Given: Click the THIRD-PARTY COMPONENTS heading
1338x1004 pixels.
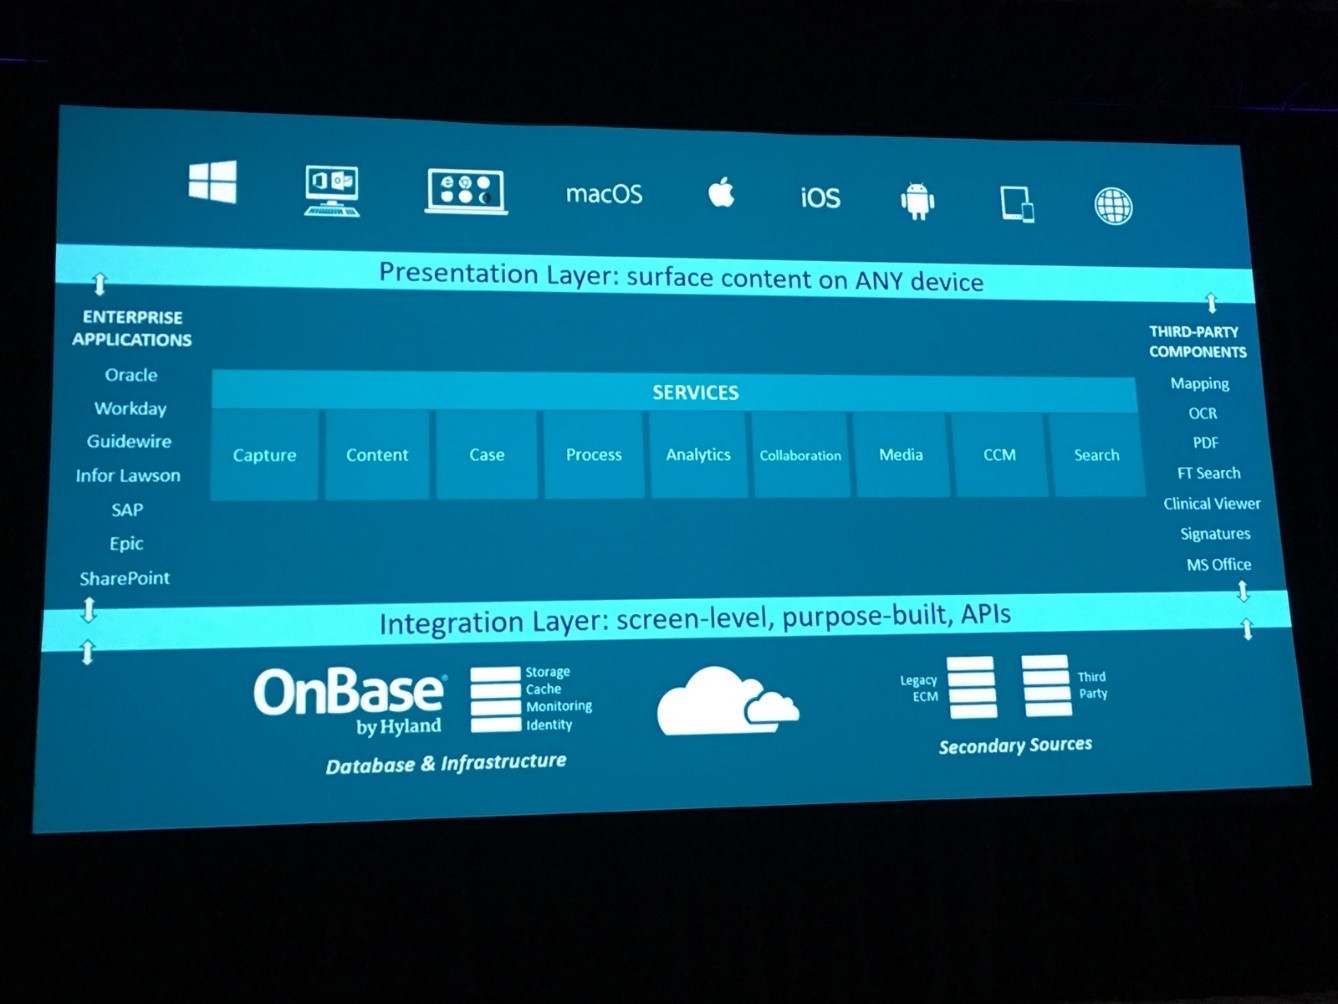Looking at the screenshot, I should (x=1197, y=342).
